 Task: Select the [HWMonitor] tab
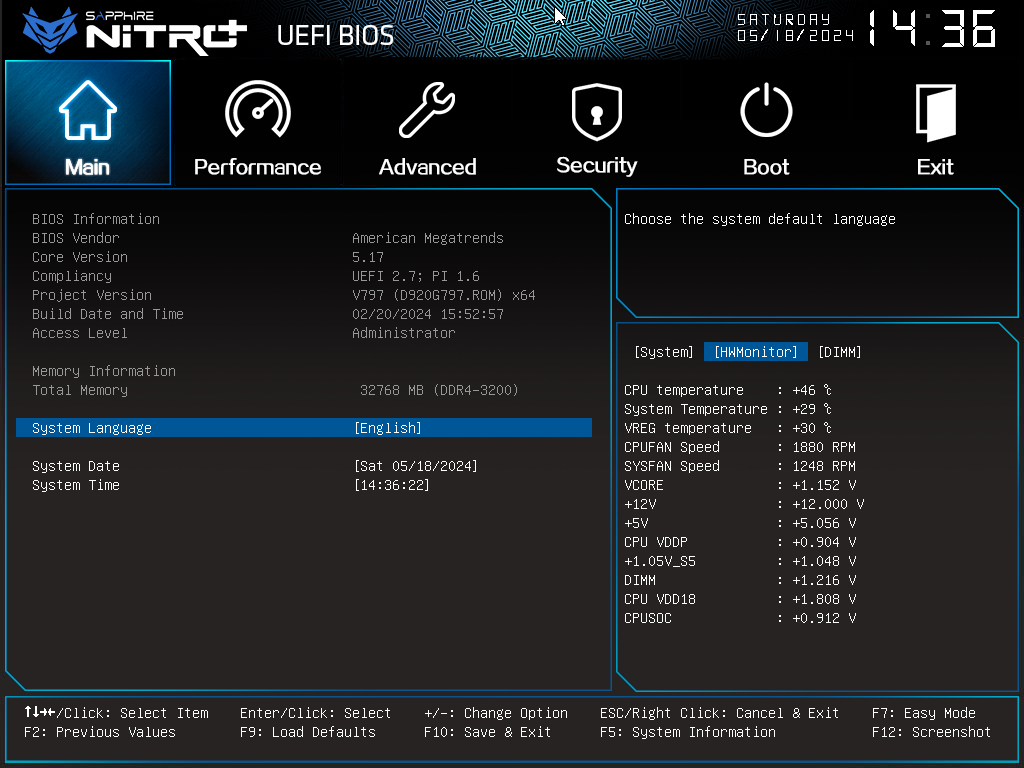pos(756,352)
